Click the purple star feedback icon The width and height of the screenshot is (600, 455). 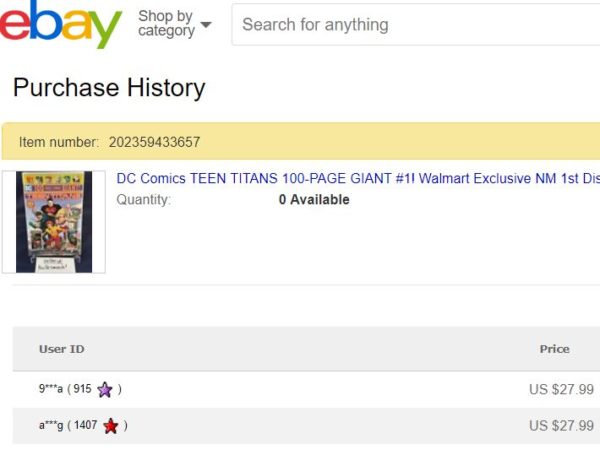(105, 390)
